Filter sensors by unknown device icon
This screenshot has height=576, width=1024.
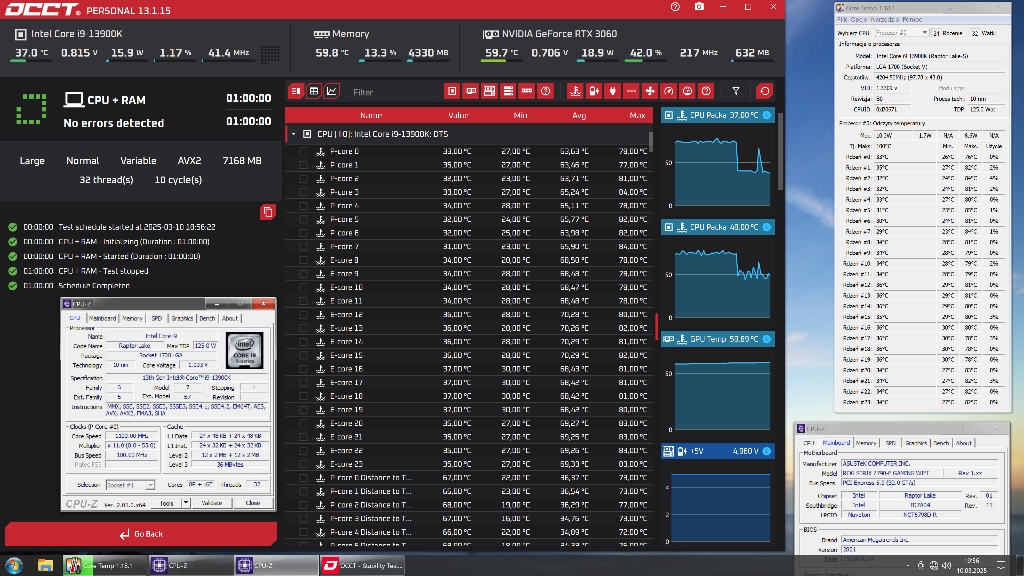click(545, 91)
